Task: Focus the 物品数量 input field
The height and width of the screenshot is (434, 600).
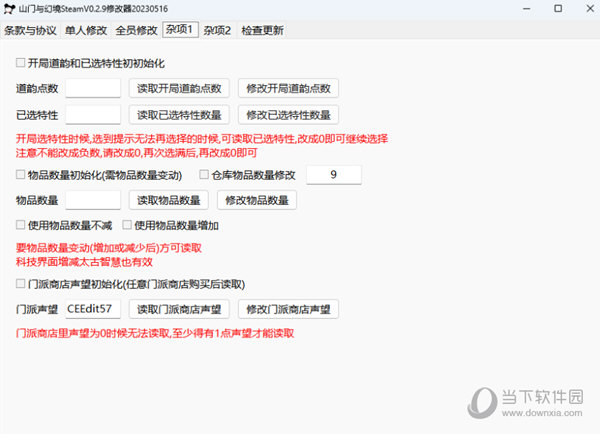Action: pyautogui.click(x=93, y=200)
